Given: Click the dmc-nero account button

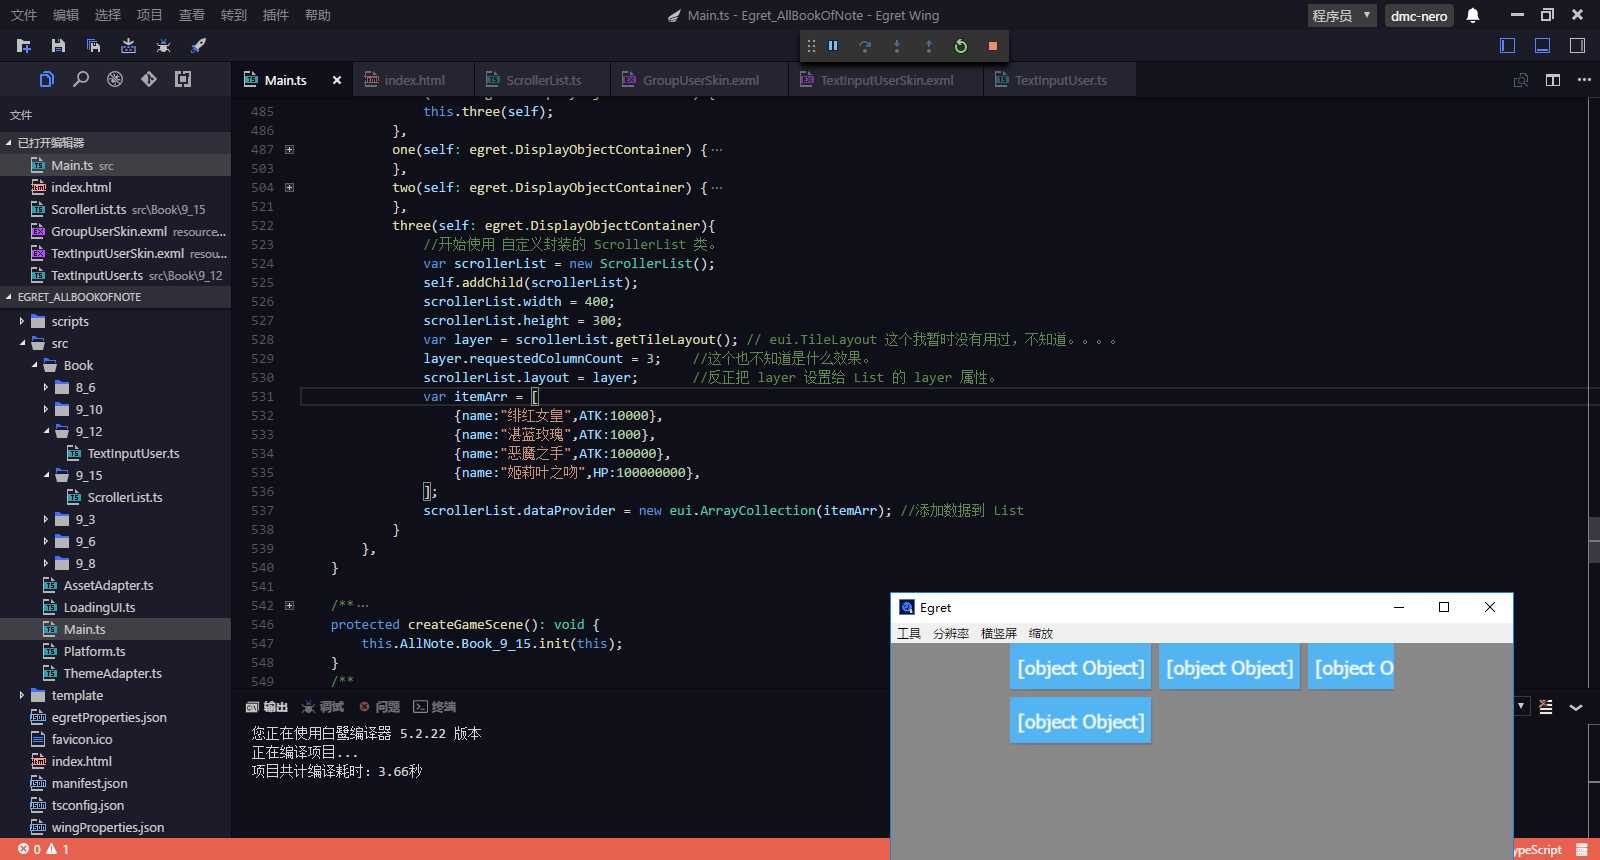Looking at the screenshot, I should point(1419,15).
